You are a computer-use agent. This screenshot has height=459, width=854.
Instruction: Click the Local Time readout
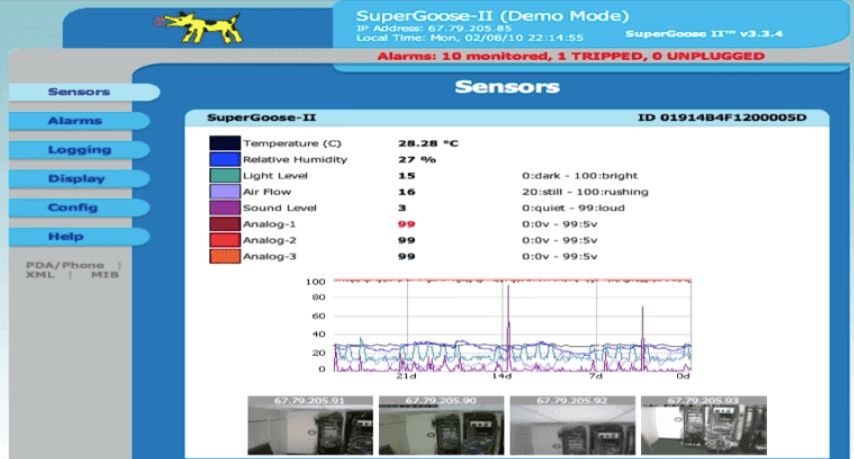pyautogui.click(x=469, y=38)
